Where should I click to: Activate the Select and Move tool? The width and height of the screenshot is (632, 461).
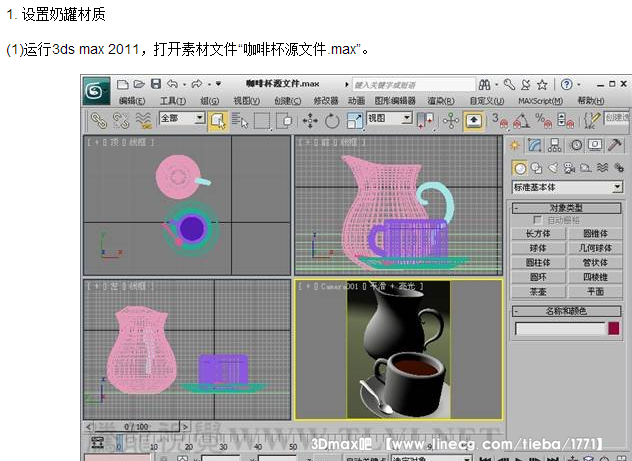(310, 120)
